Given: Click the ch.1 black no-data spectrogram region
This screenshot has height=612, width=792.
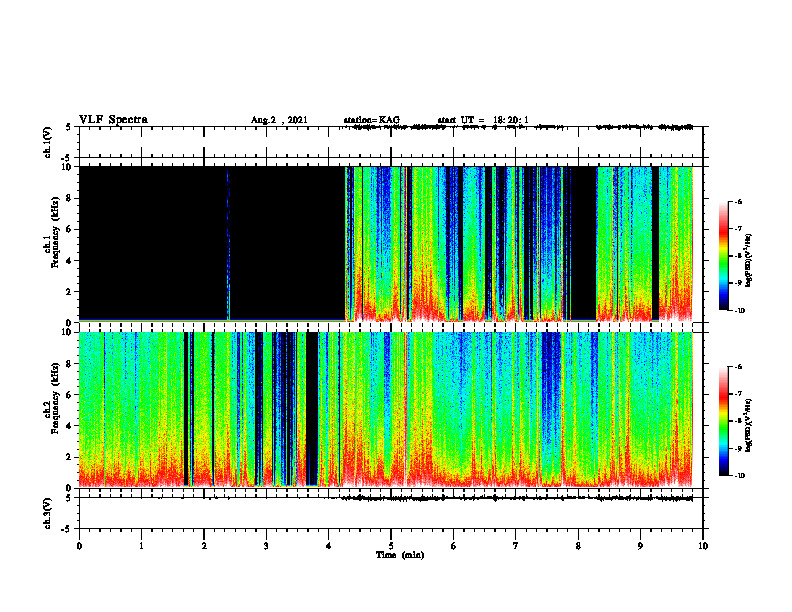Looking at the screenshot, I should click(x=212, y=243).
